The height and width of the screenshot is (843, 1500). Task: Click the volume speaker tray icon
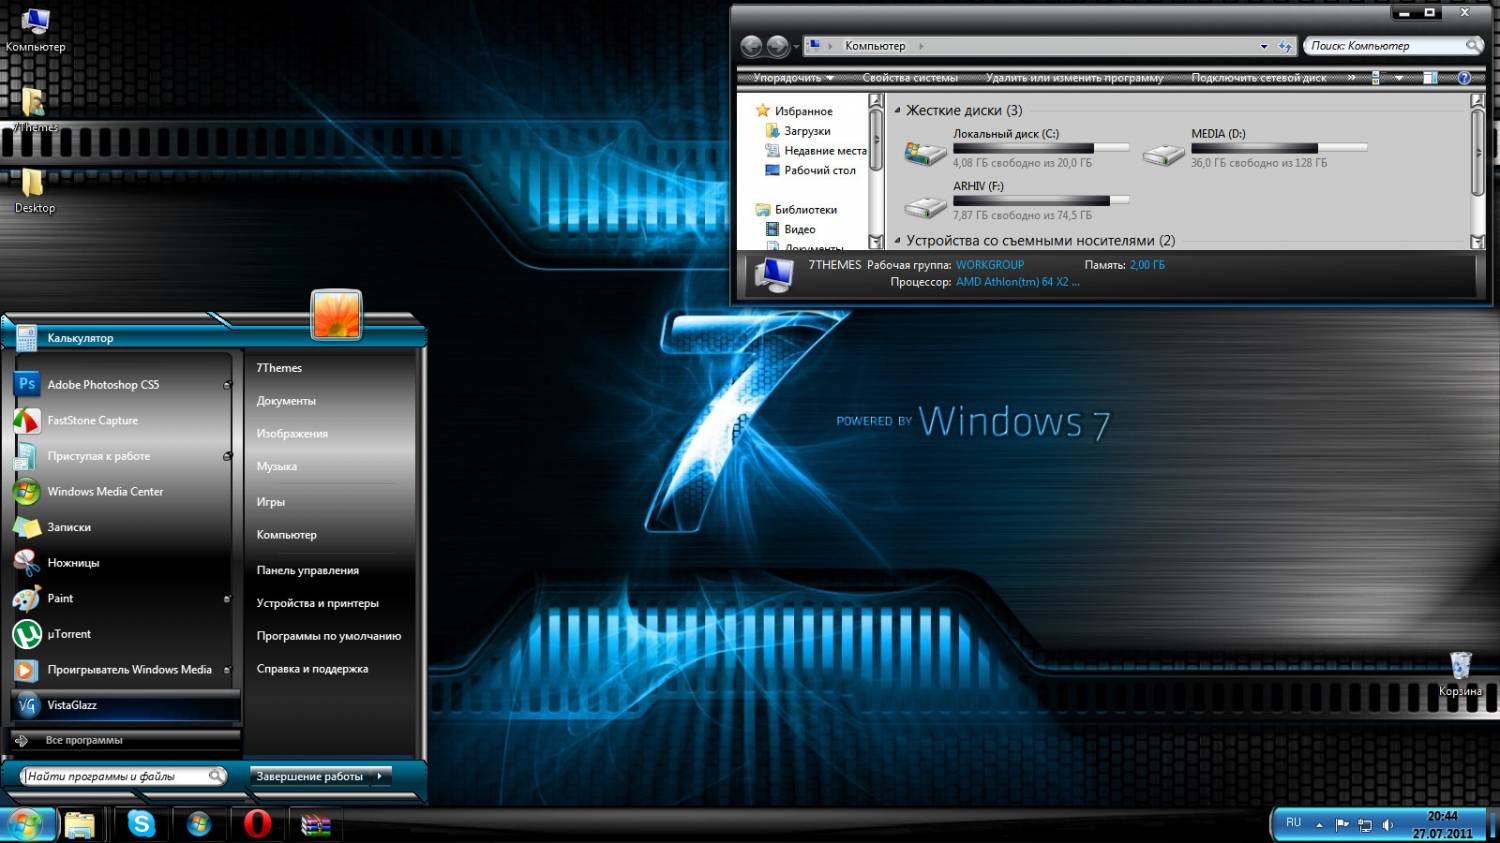[x=1387, y=825]
